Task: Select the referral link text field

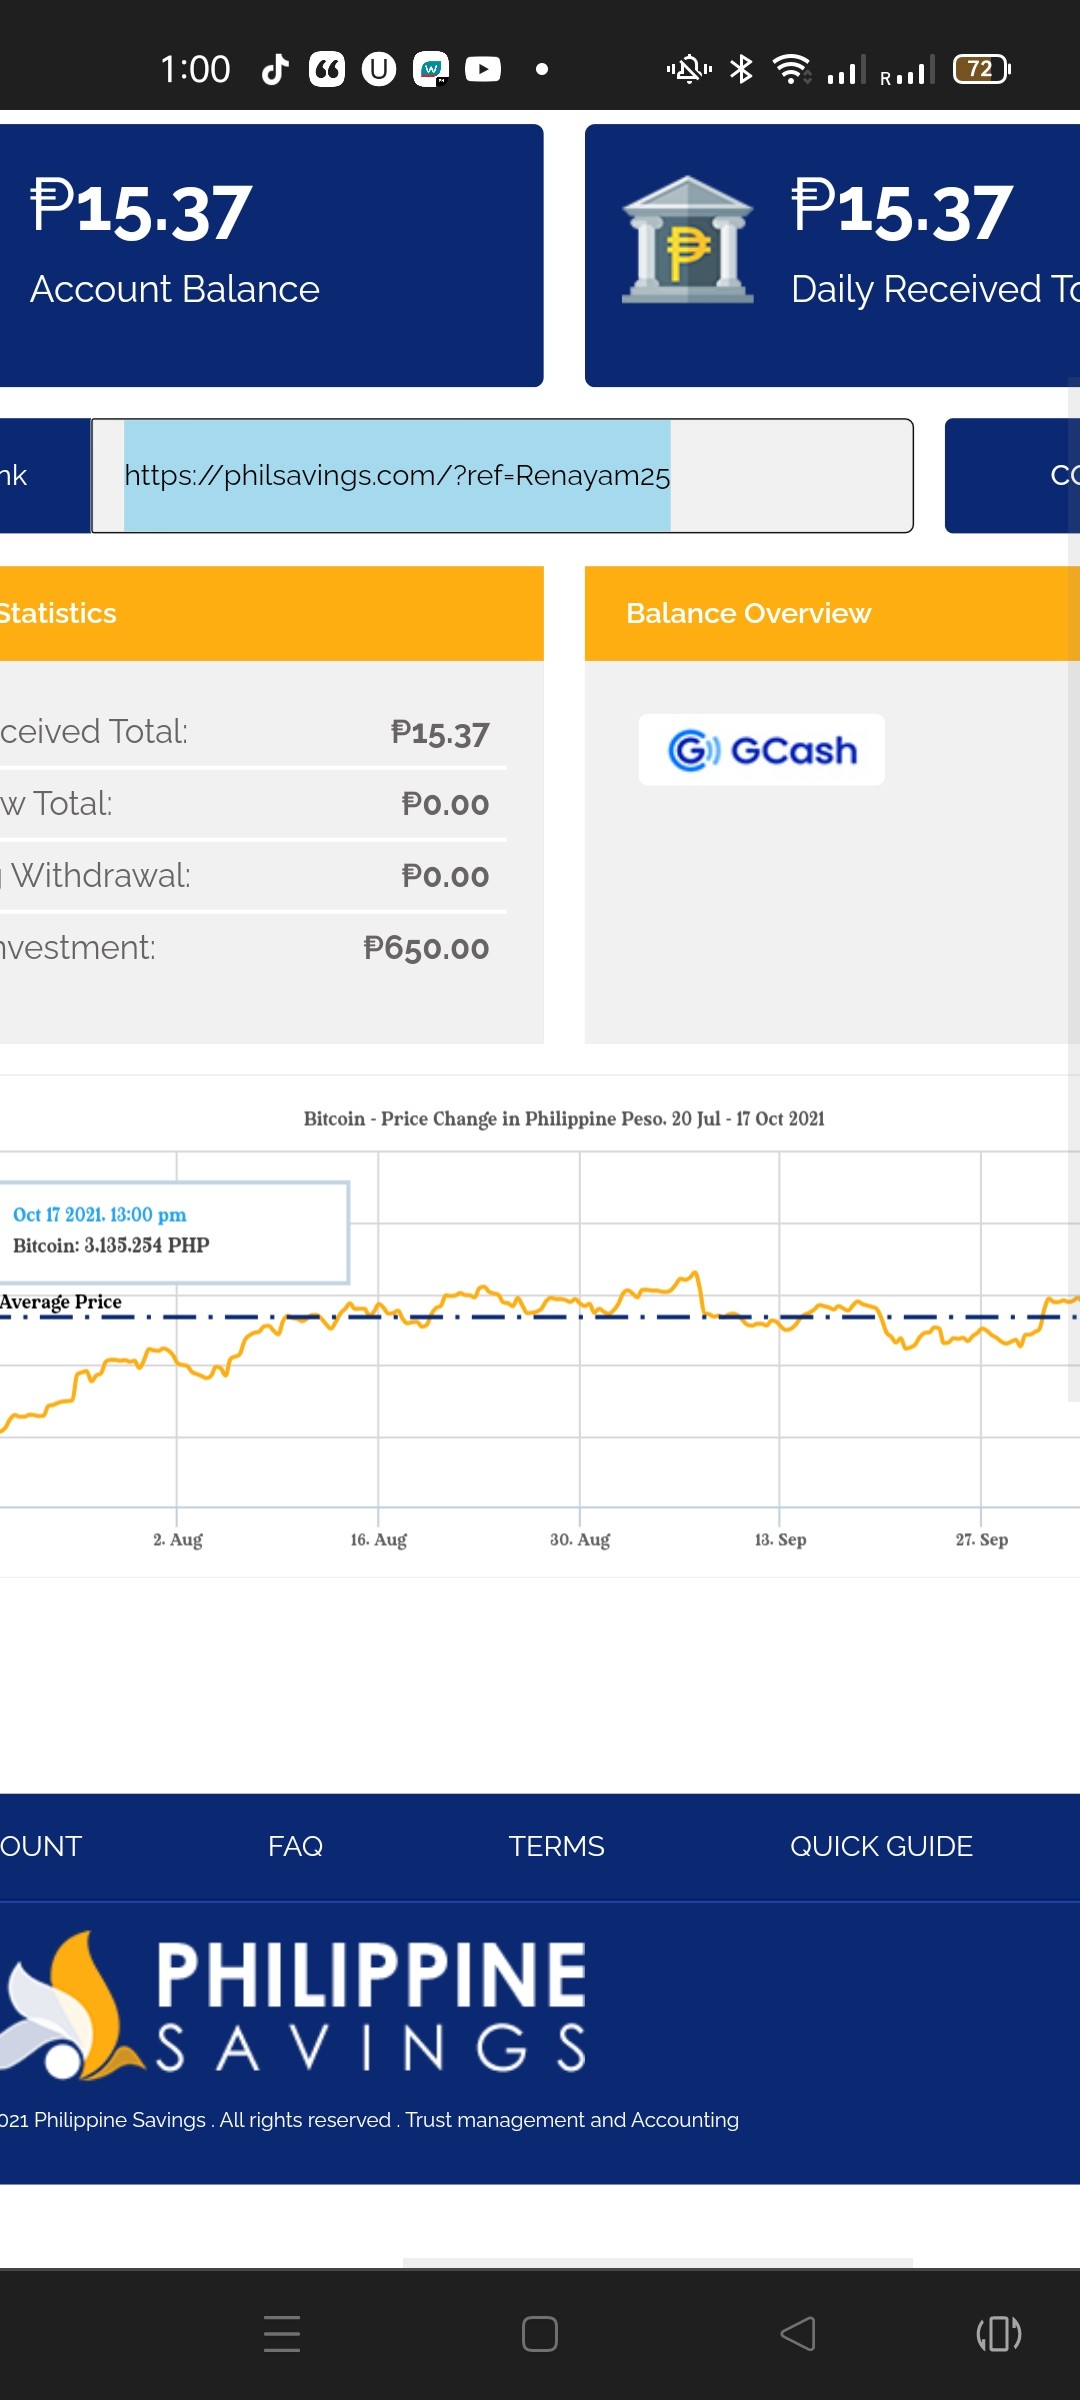Action: 502,476
